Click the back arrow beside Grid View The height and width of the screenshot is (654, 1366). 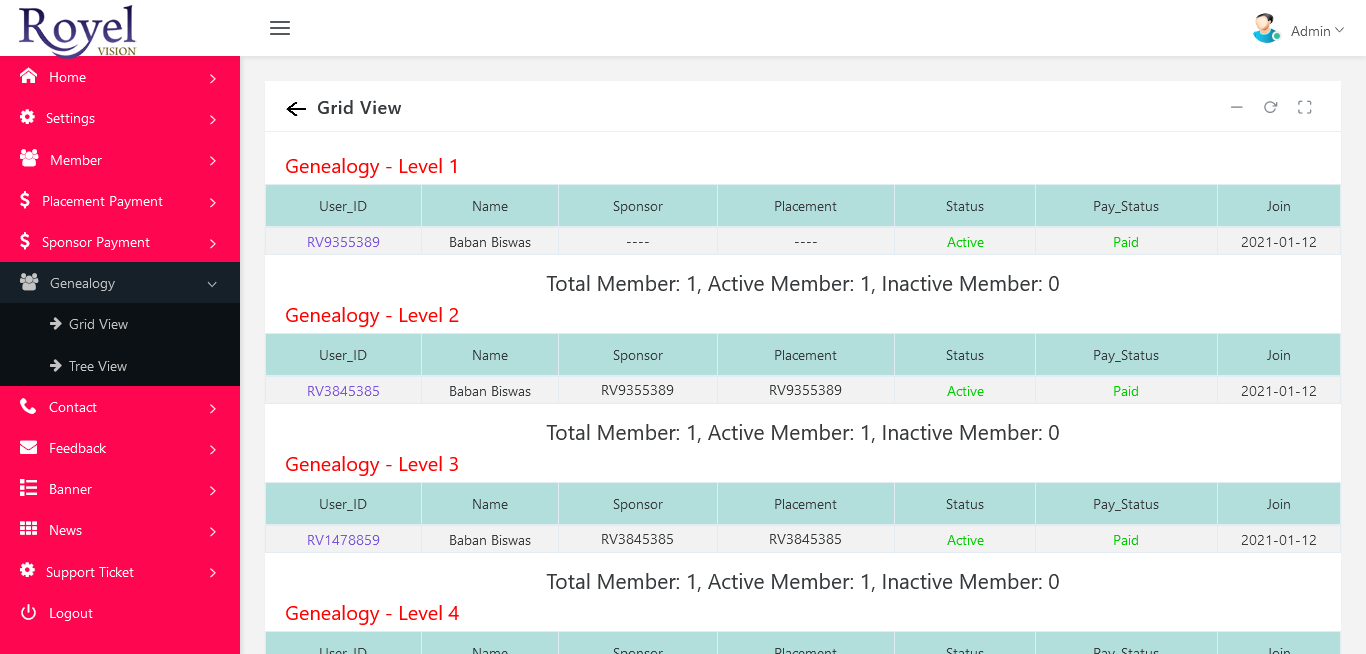(296, 109)
